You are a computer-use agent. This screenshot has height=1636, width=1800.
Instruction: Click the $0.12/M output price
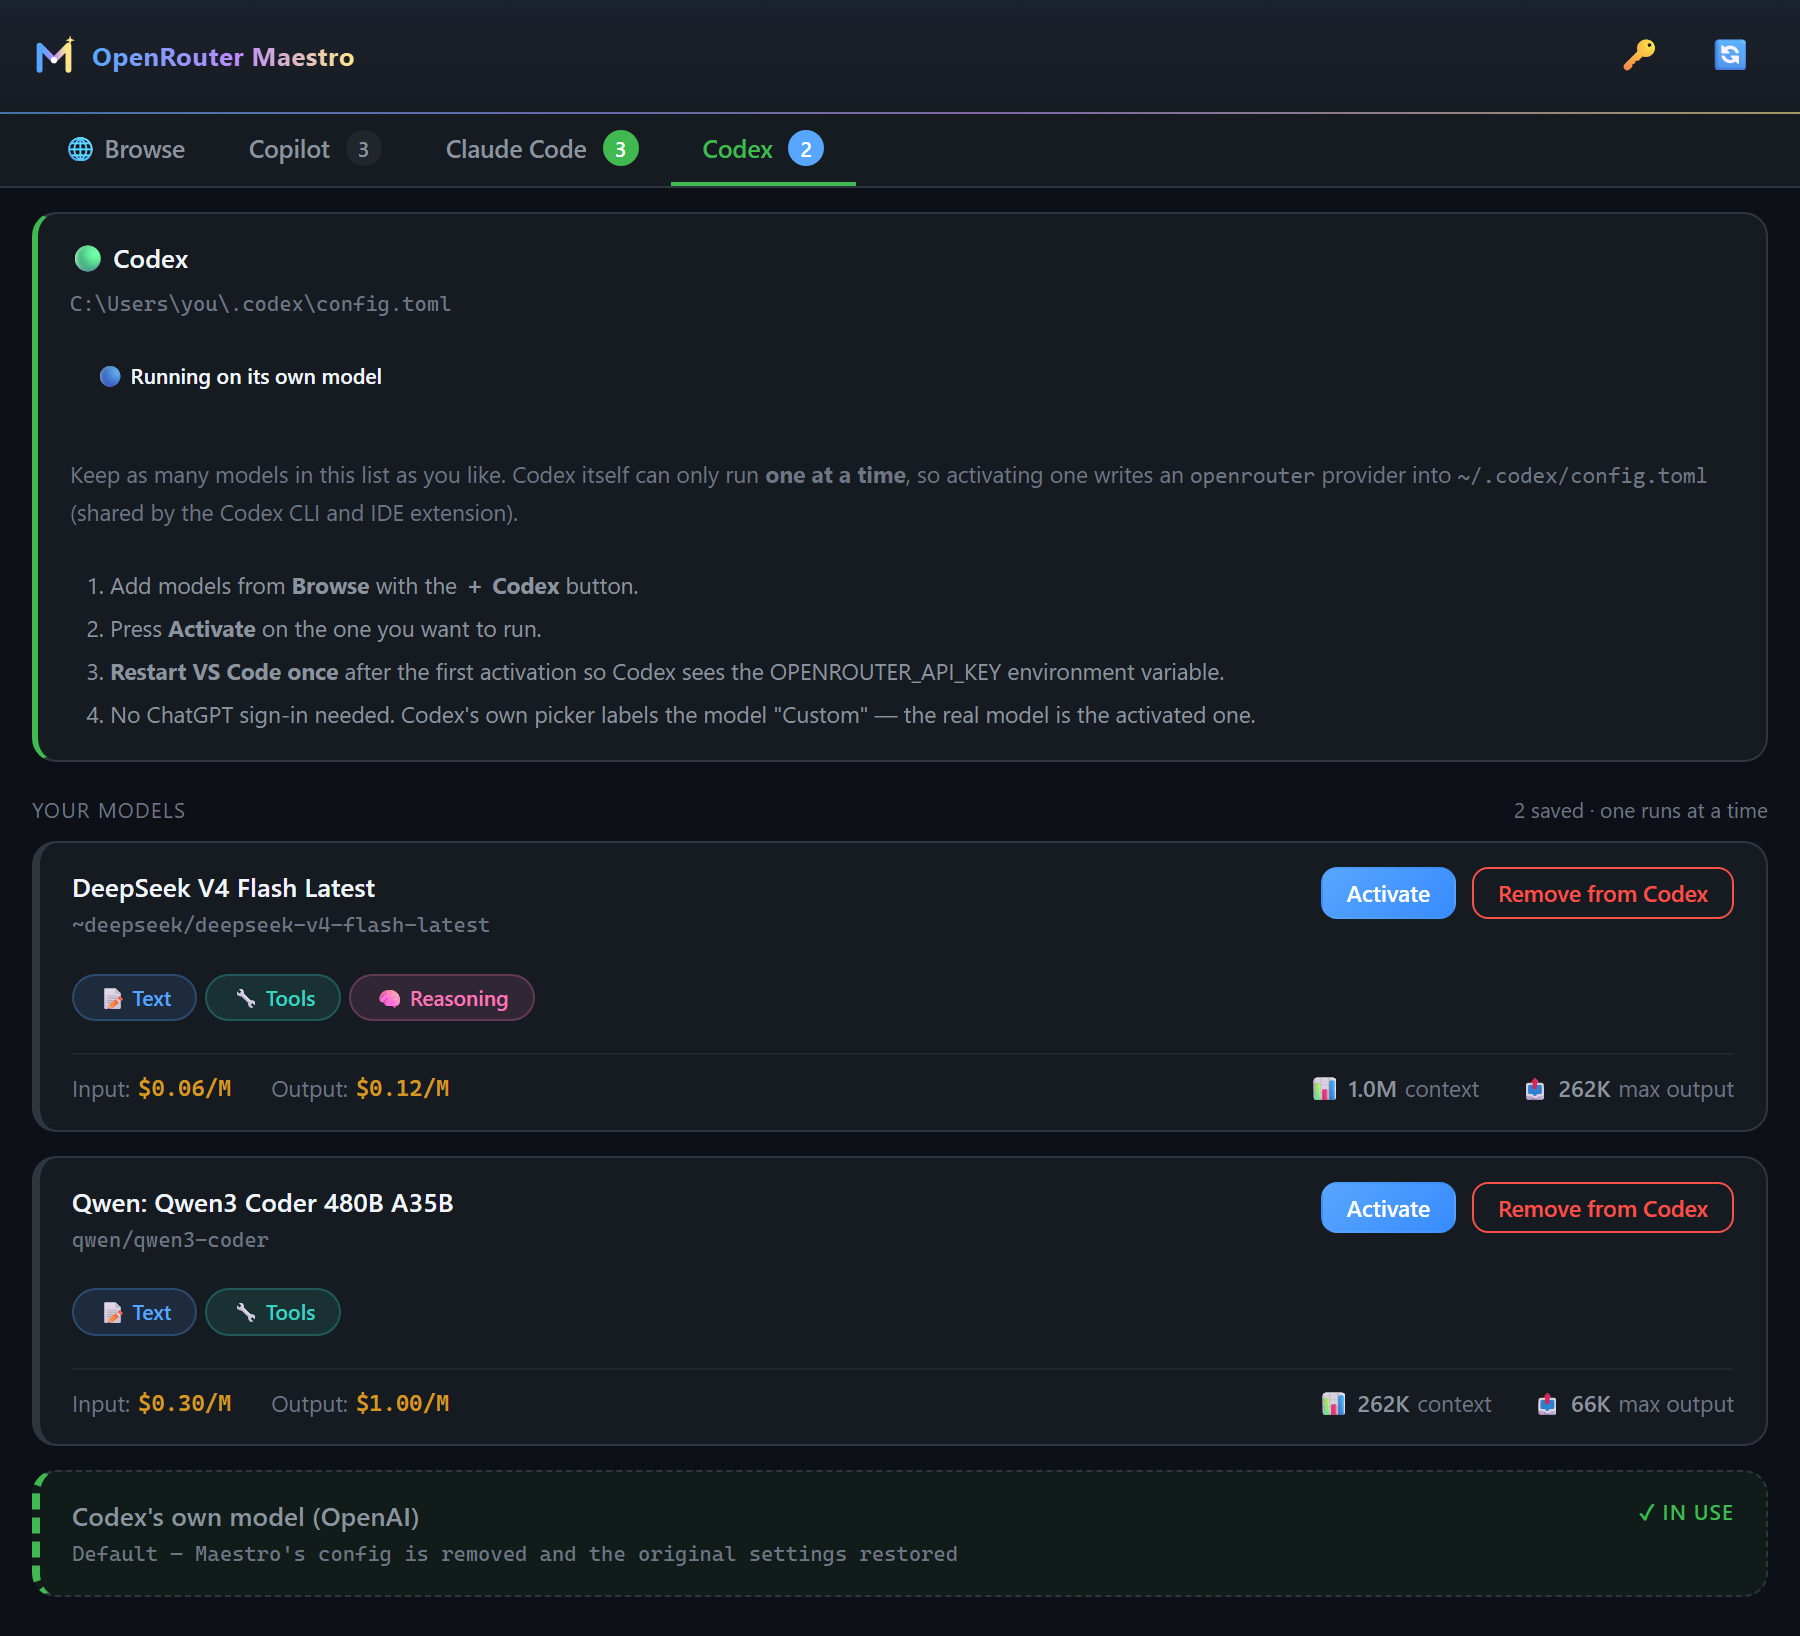tap(403, 1088)
